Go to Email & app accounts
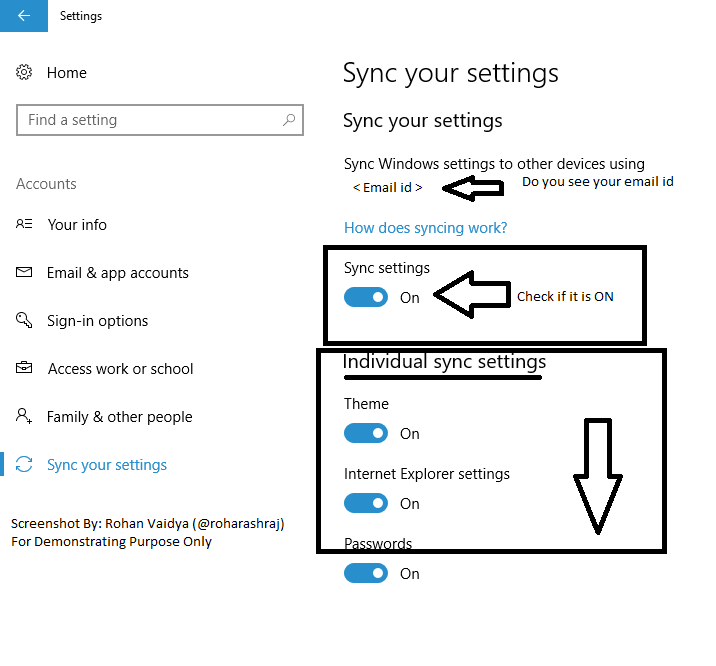 (118, 273)
